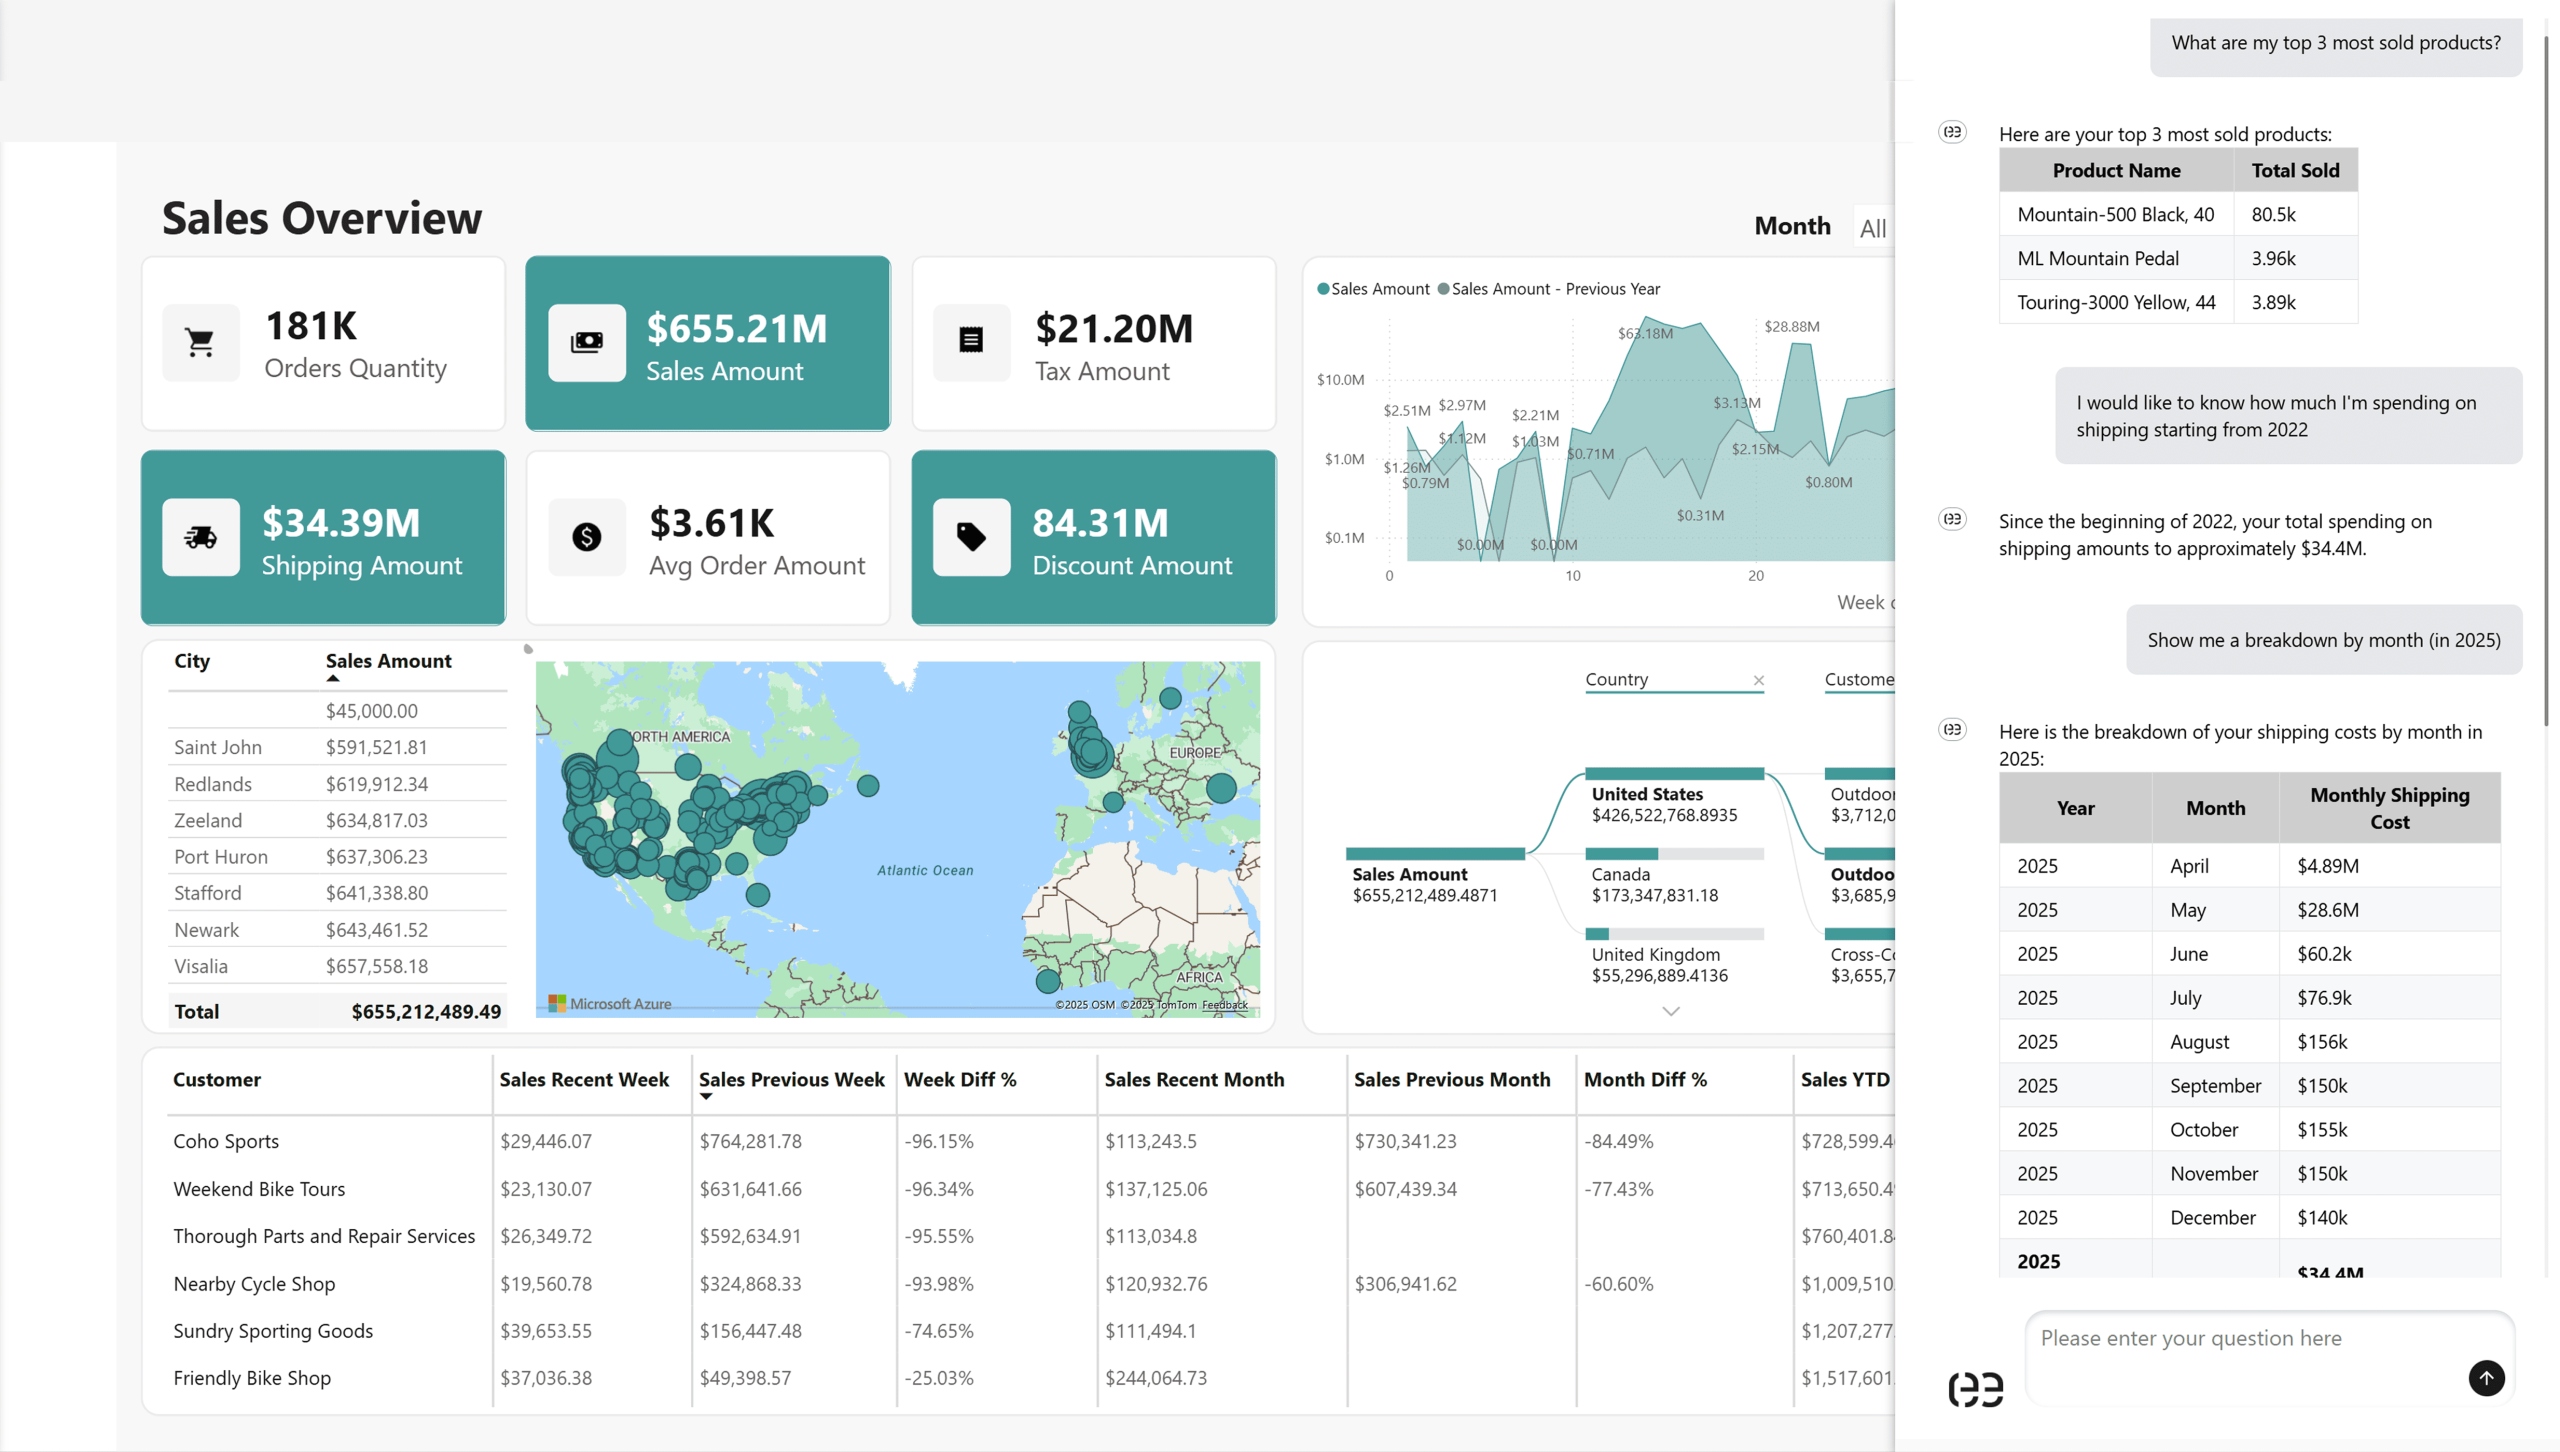Click the dollar coin Avg Order icon

587,538
